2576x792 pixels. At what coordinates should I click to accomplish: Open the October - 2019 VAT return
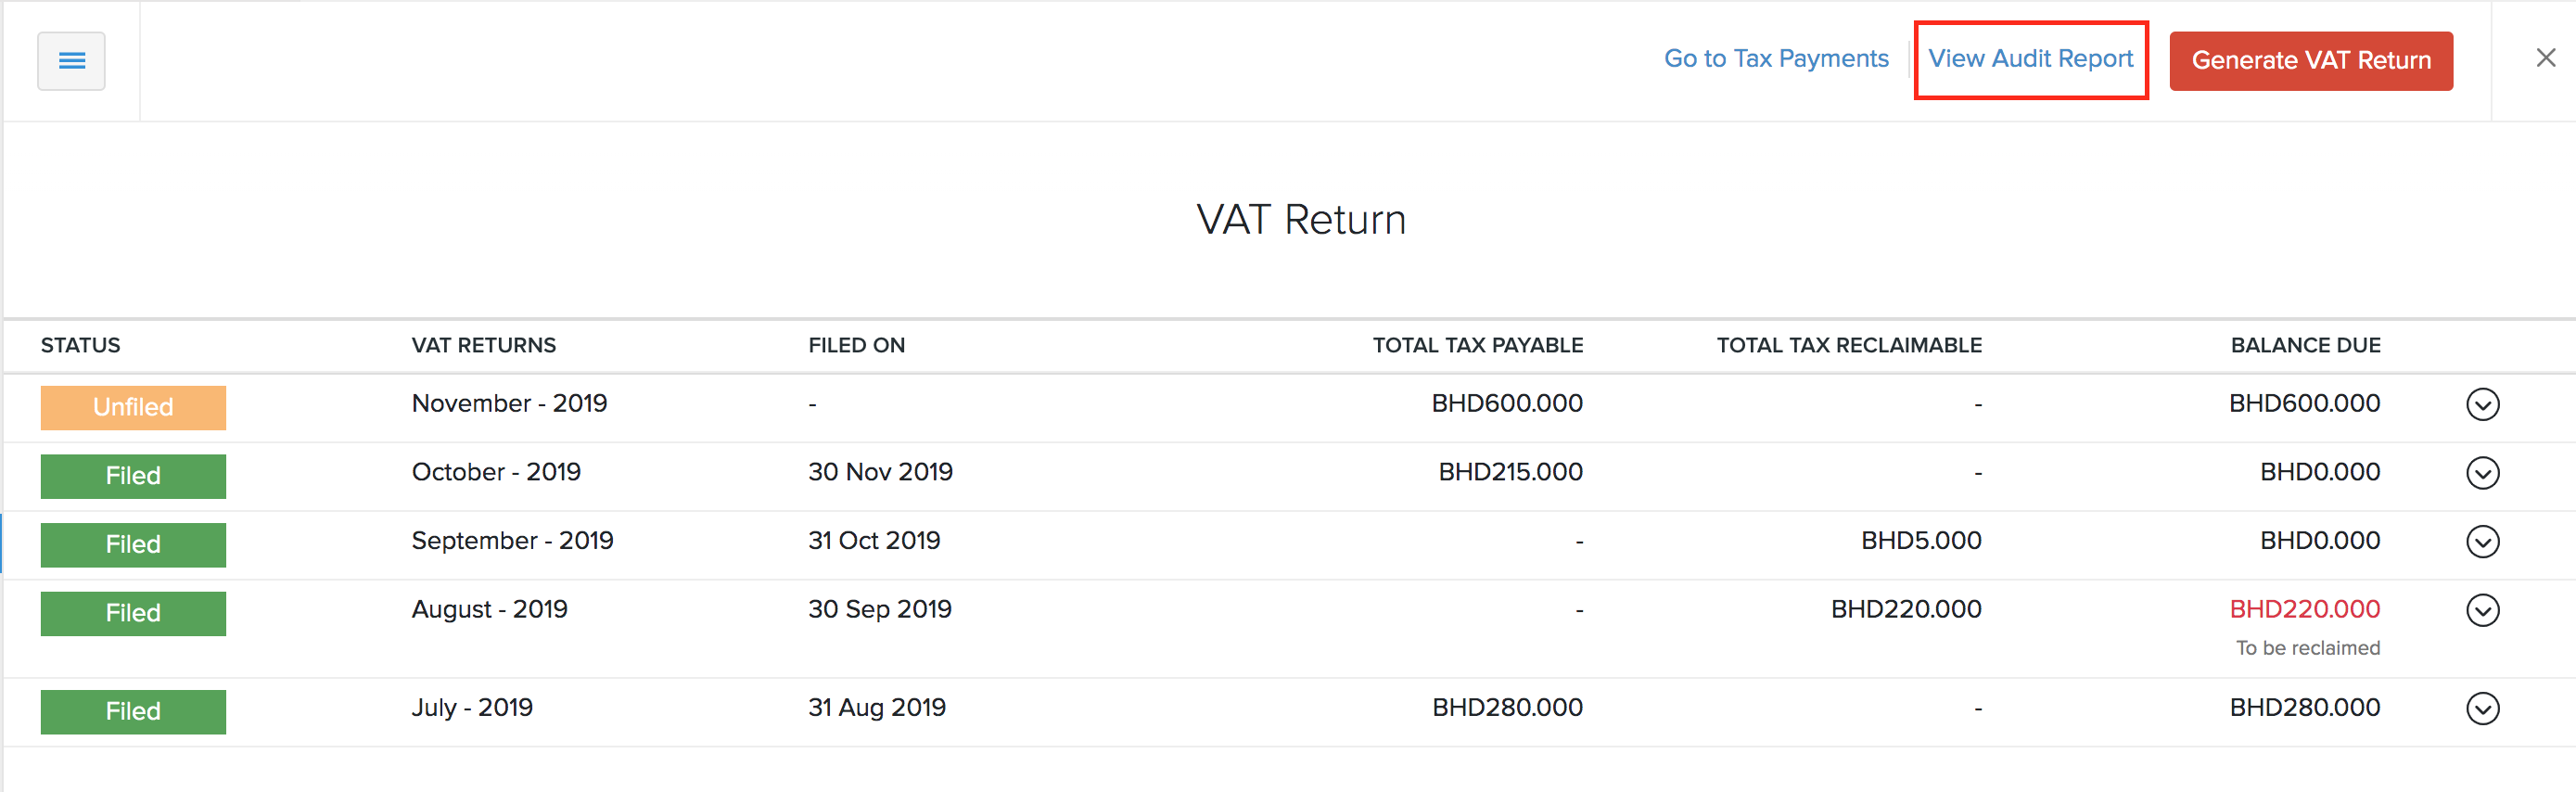496,472
